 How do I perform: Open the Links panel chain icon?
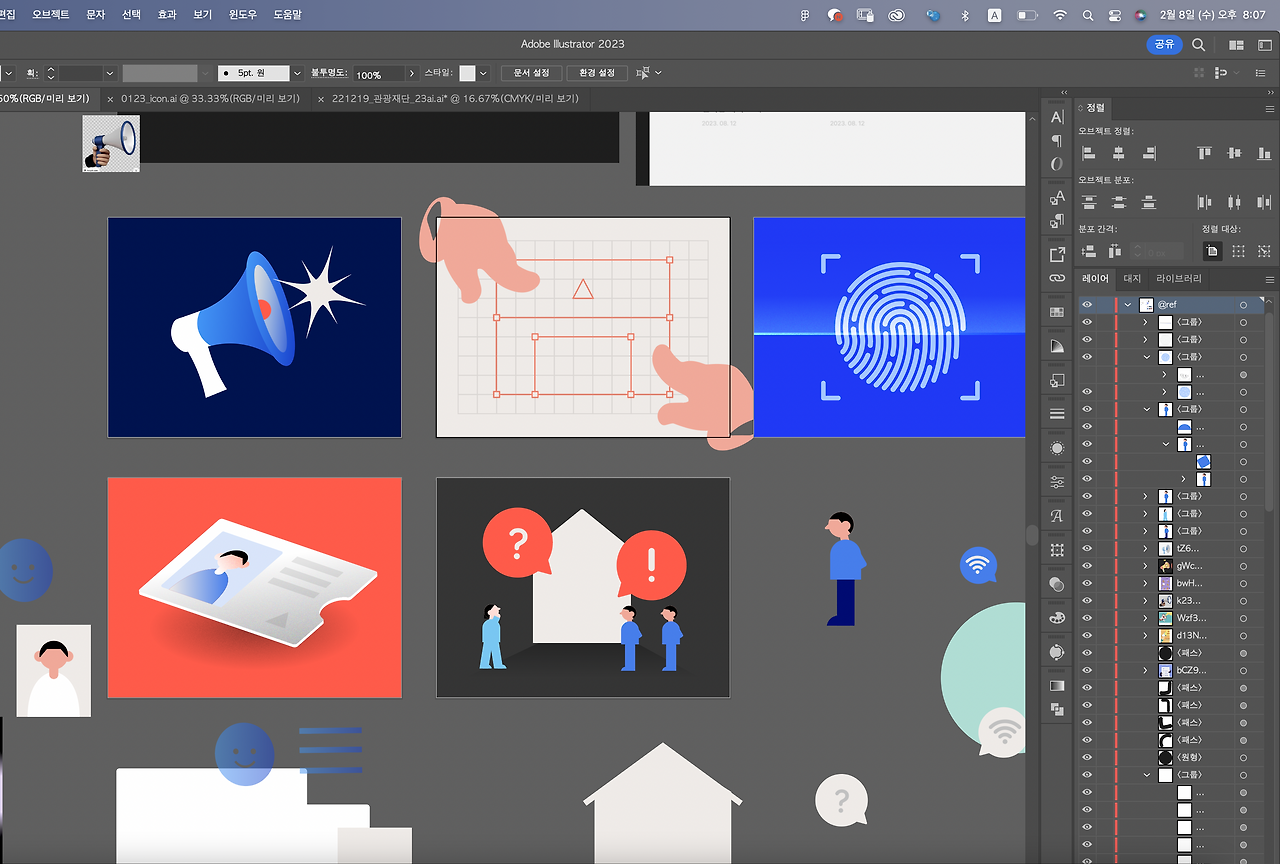[x=1057, y=278]
